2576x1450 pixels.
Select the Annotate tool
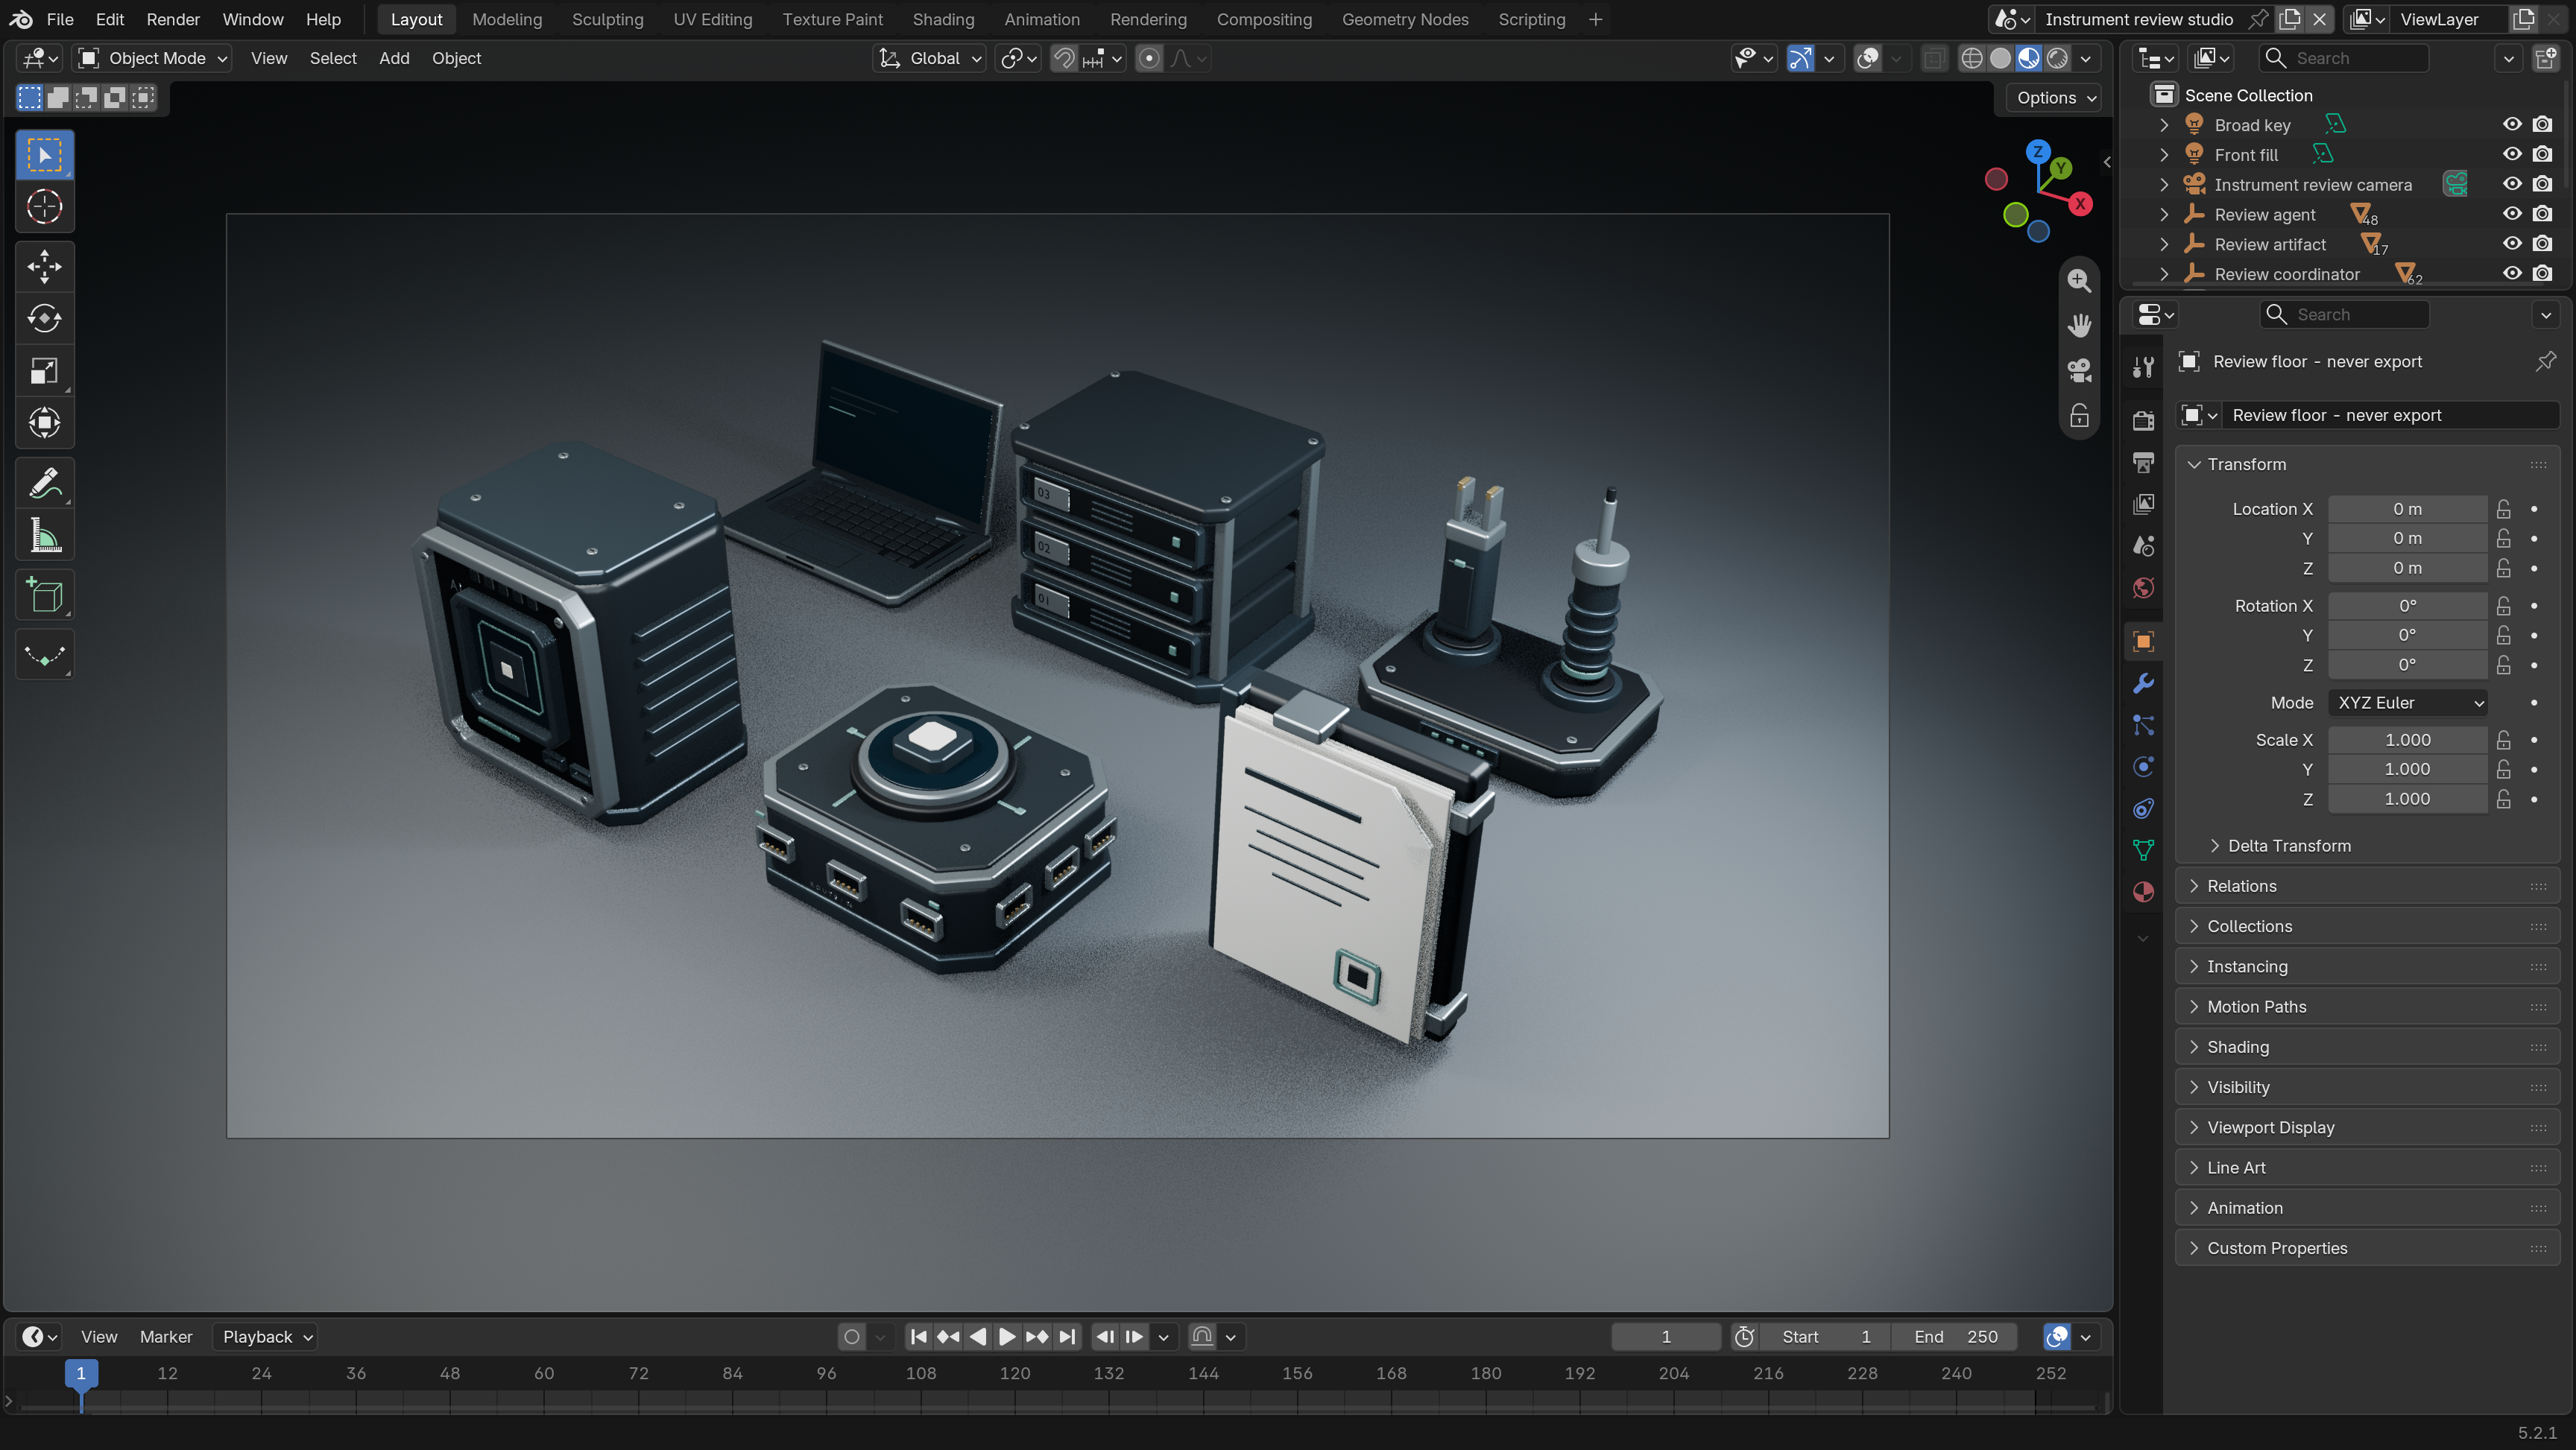[44, 483]
